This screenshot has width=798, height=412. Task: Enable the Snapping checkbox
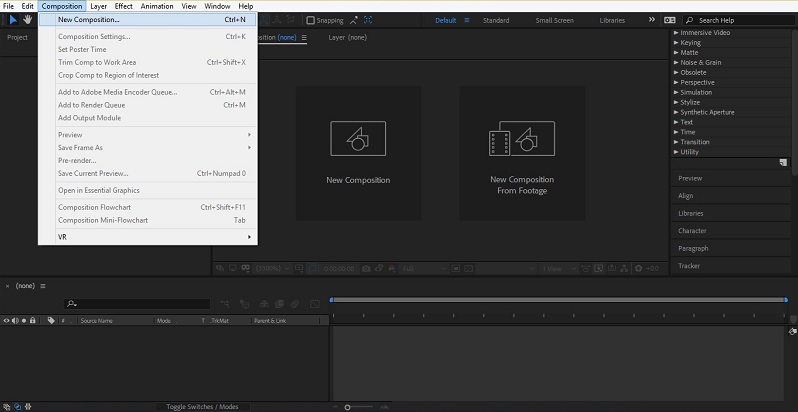310,20
